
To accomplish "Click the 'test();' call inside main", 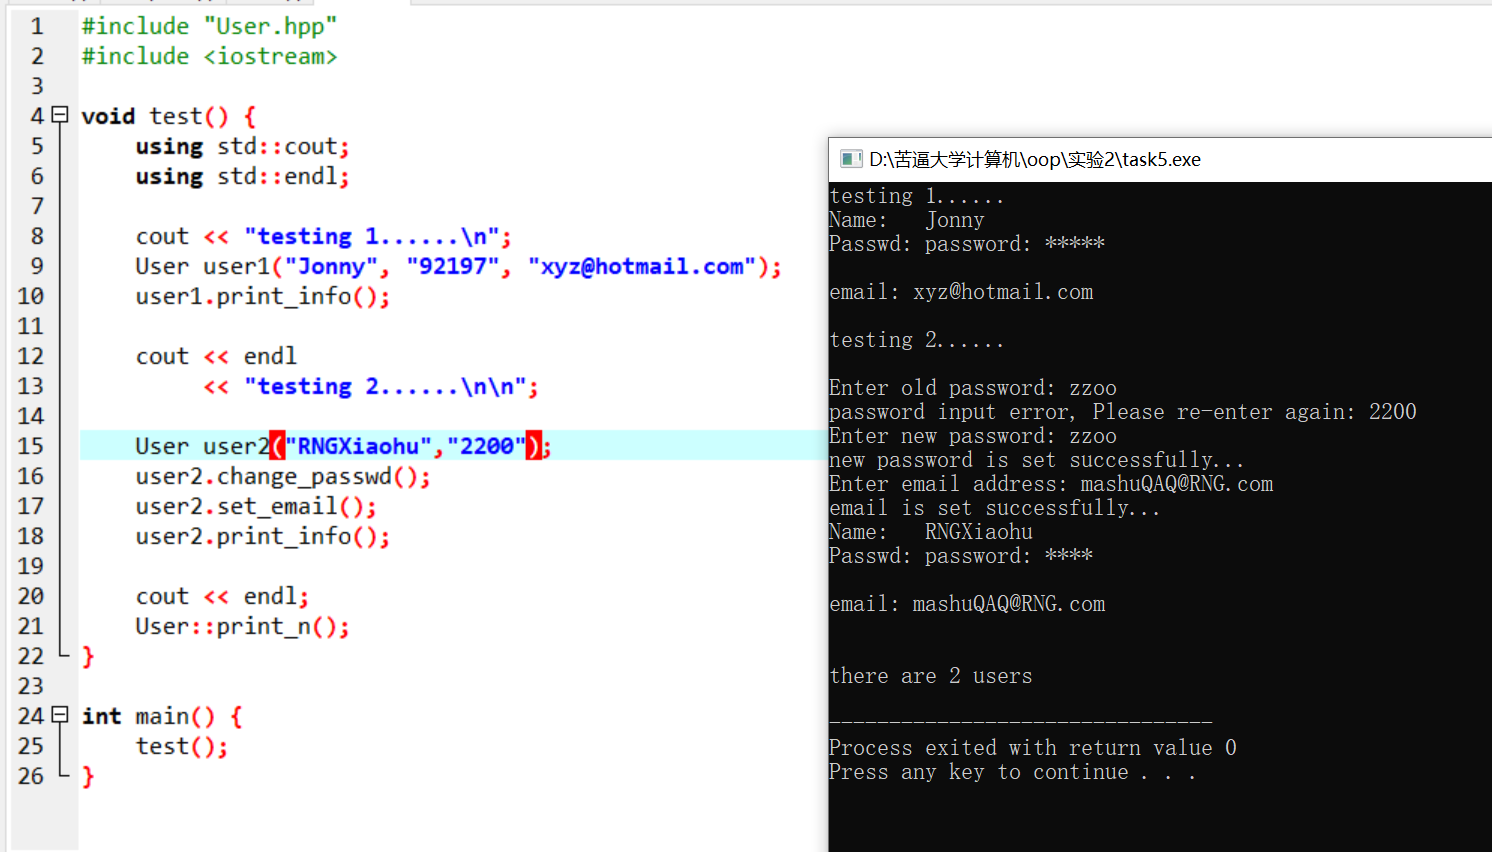I will [182, 746].
